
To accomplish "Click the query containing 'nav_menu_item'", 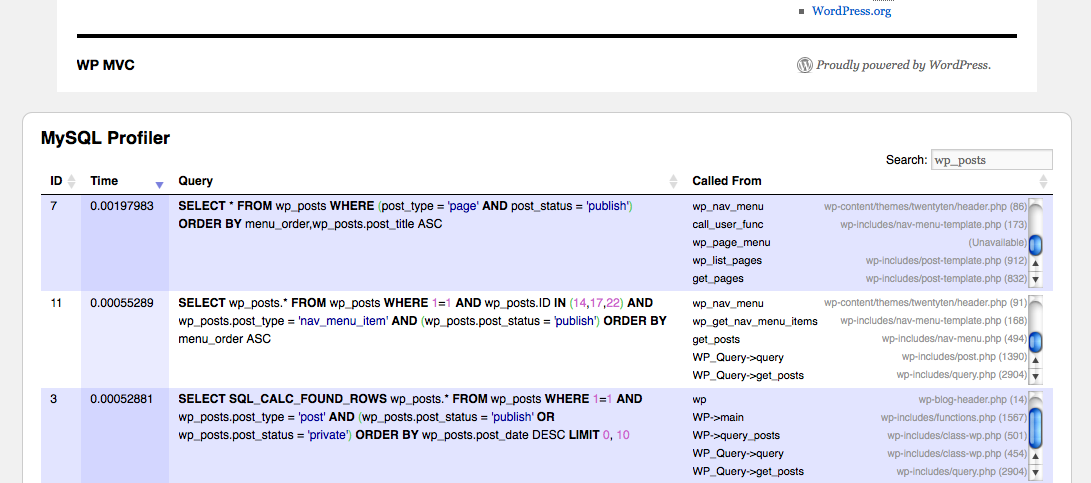I will [422, 321].
